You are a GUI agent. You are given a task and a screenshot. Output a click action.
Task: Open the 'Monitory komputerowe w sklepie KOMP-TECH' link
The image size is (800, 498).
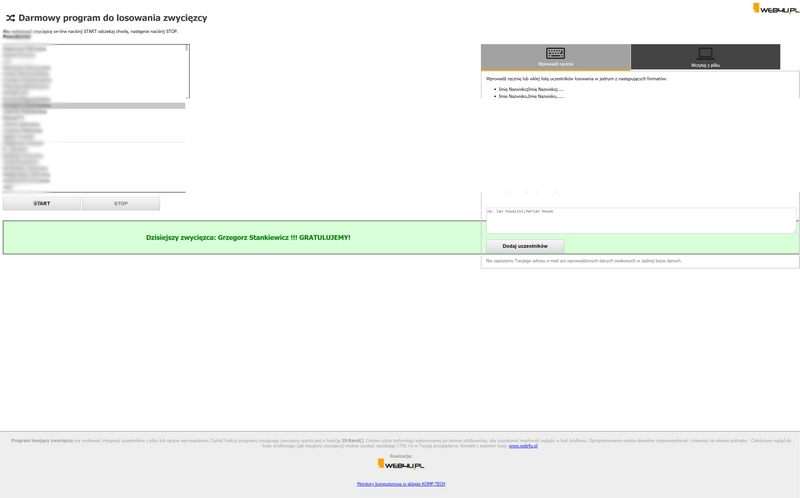click(400, 484)
